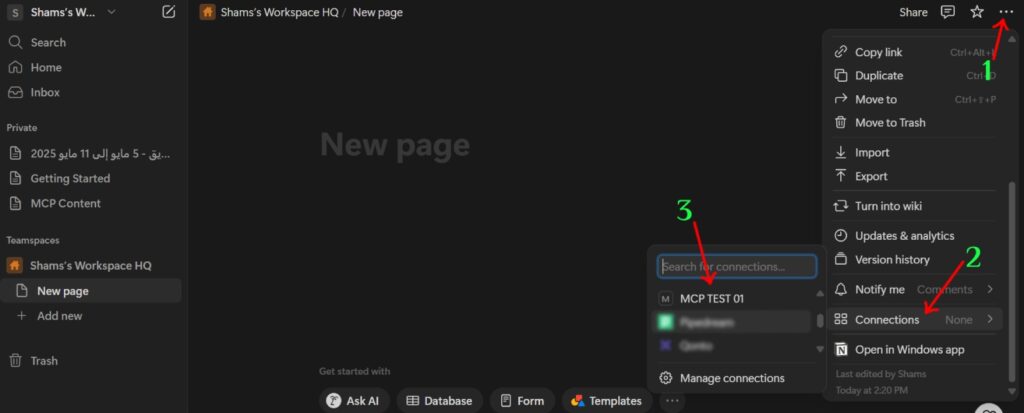
Task: Start with the Database option
Action: [x=440, y=401]
